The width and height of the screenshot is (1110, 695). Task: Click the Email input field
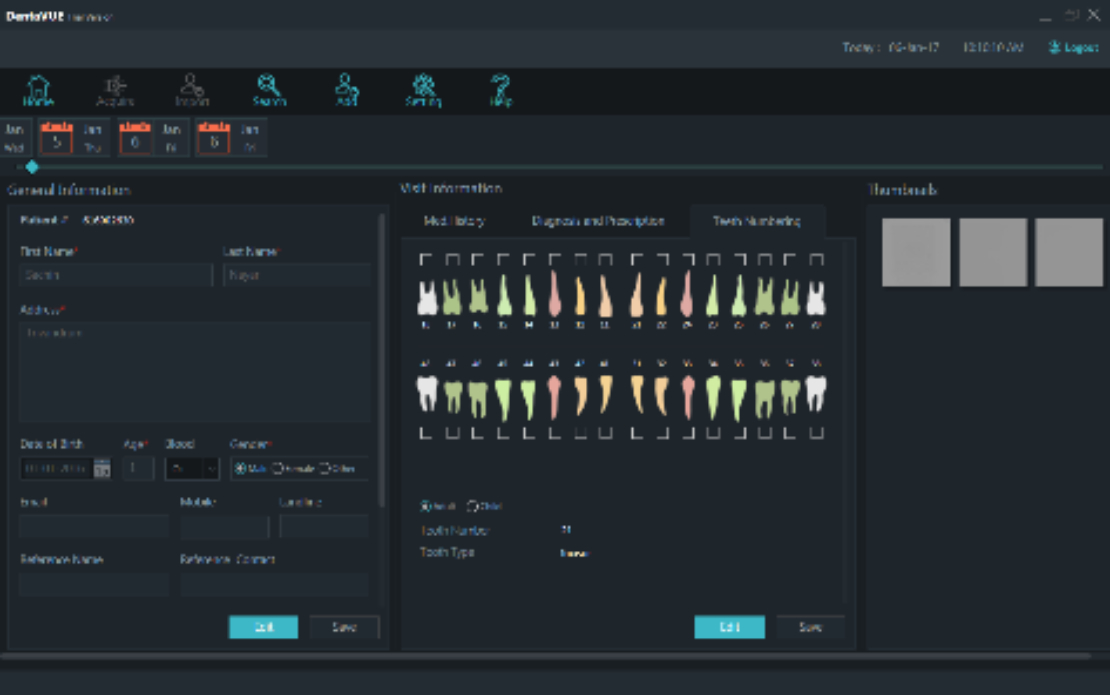pos(94,527)
